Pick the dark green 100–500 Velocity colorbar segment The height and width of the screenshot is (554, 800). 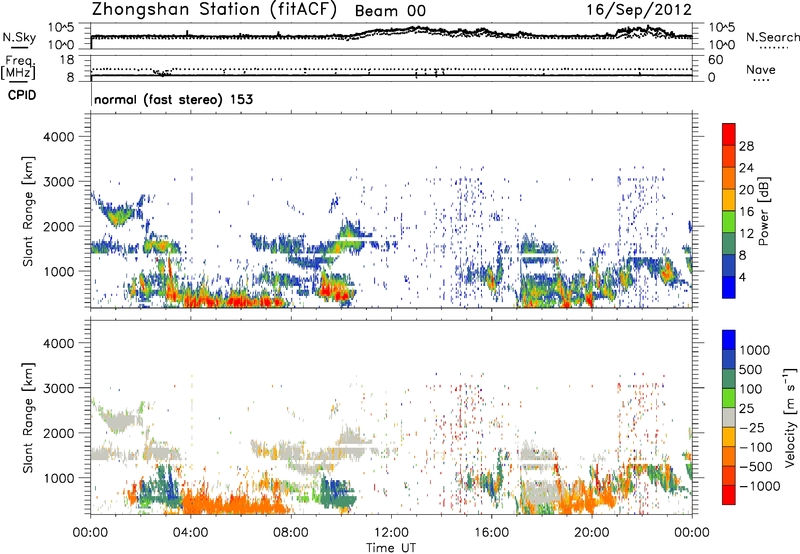729,379
